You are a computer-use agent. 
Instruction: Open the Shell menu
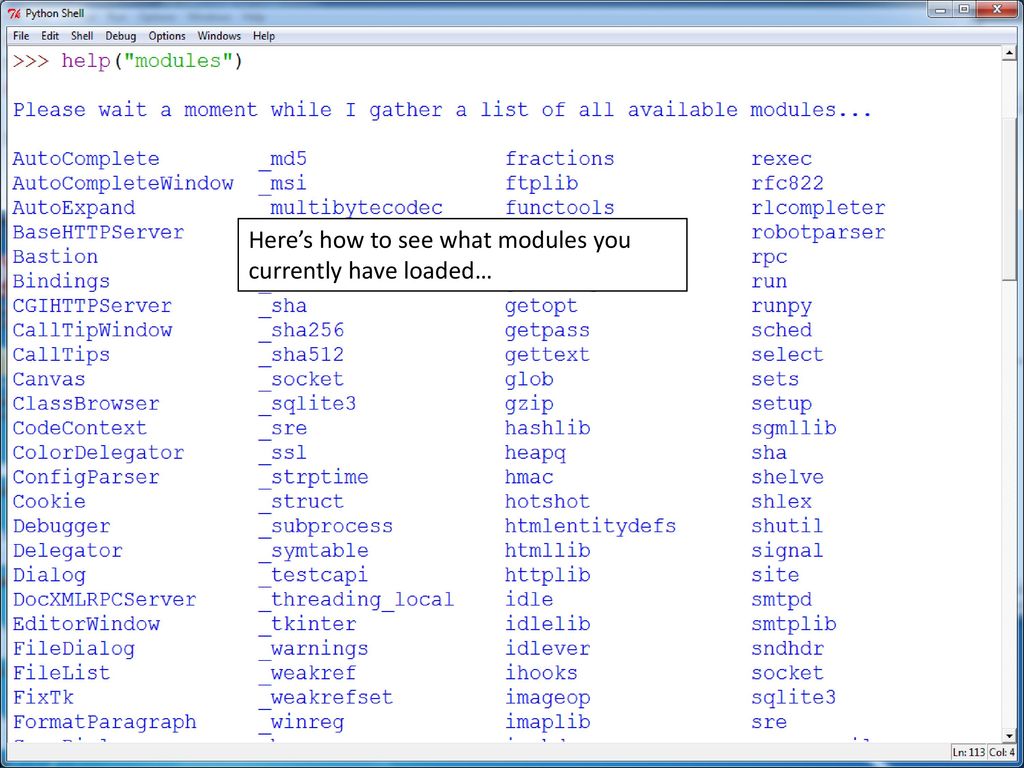tap(82, 36)
